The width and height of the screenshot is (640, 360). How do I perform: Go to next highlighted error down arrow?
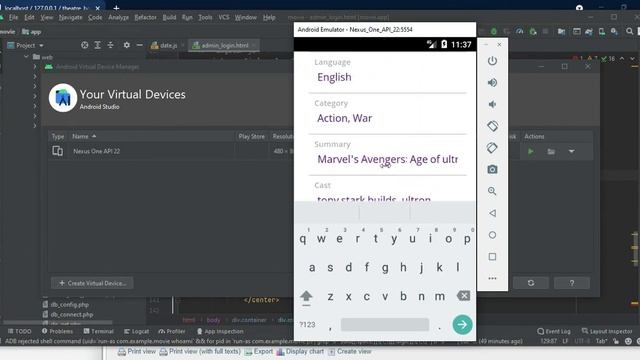[632, 59]
